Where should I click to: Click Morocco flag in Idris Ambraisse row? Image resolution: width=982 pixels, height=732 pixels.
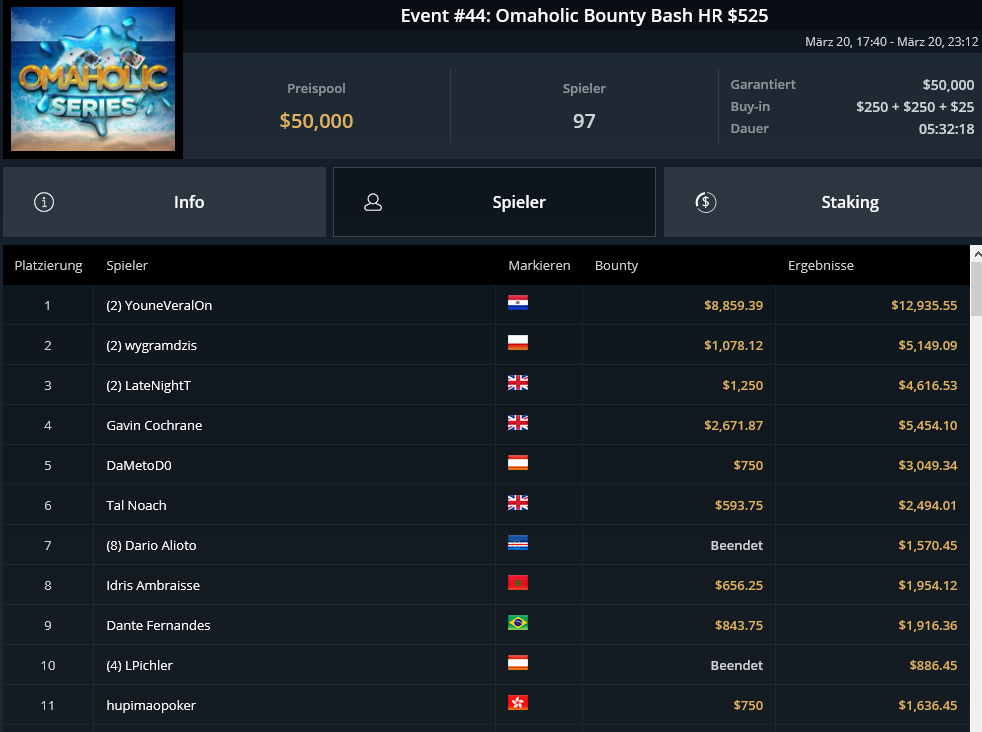518,583
